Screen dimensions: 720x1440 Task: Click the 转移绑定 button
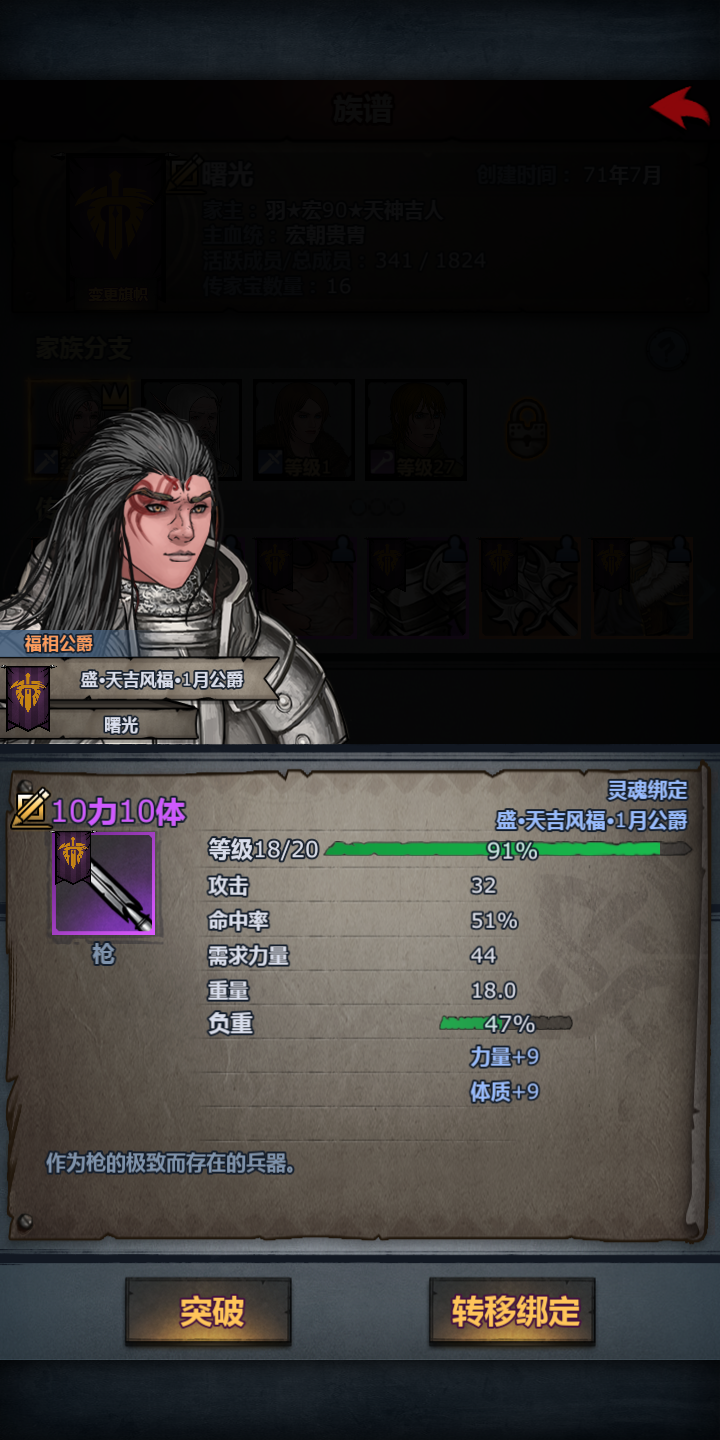tap(513, 1312)
